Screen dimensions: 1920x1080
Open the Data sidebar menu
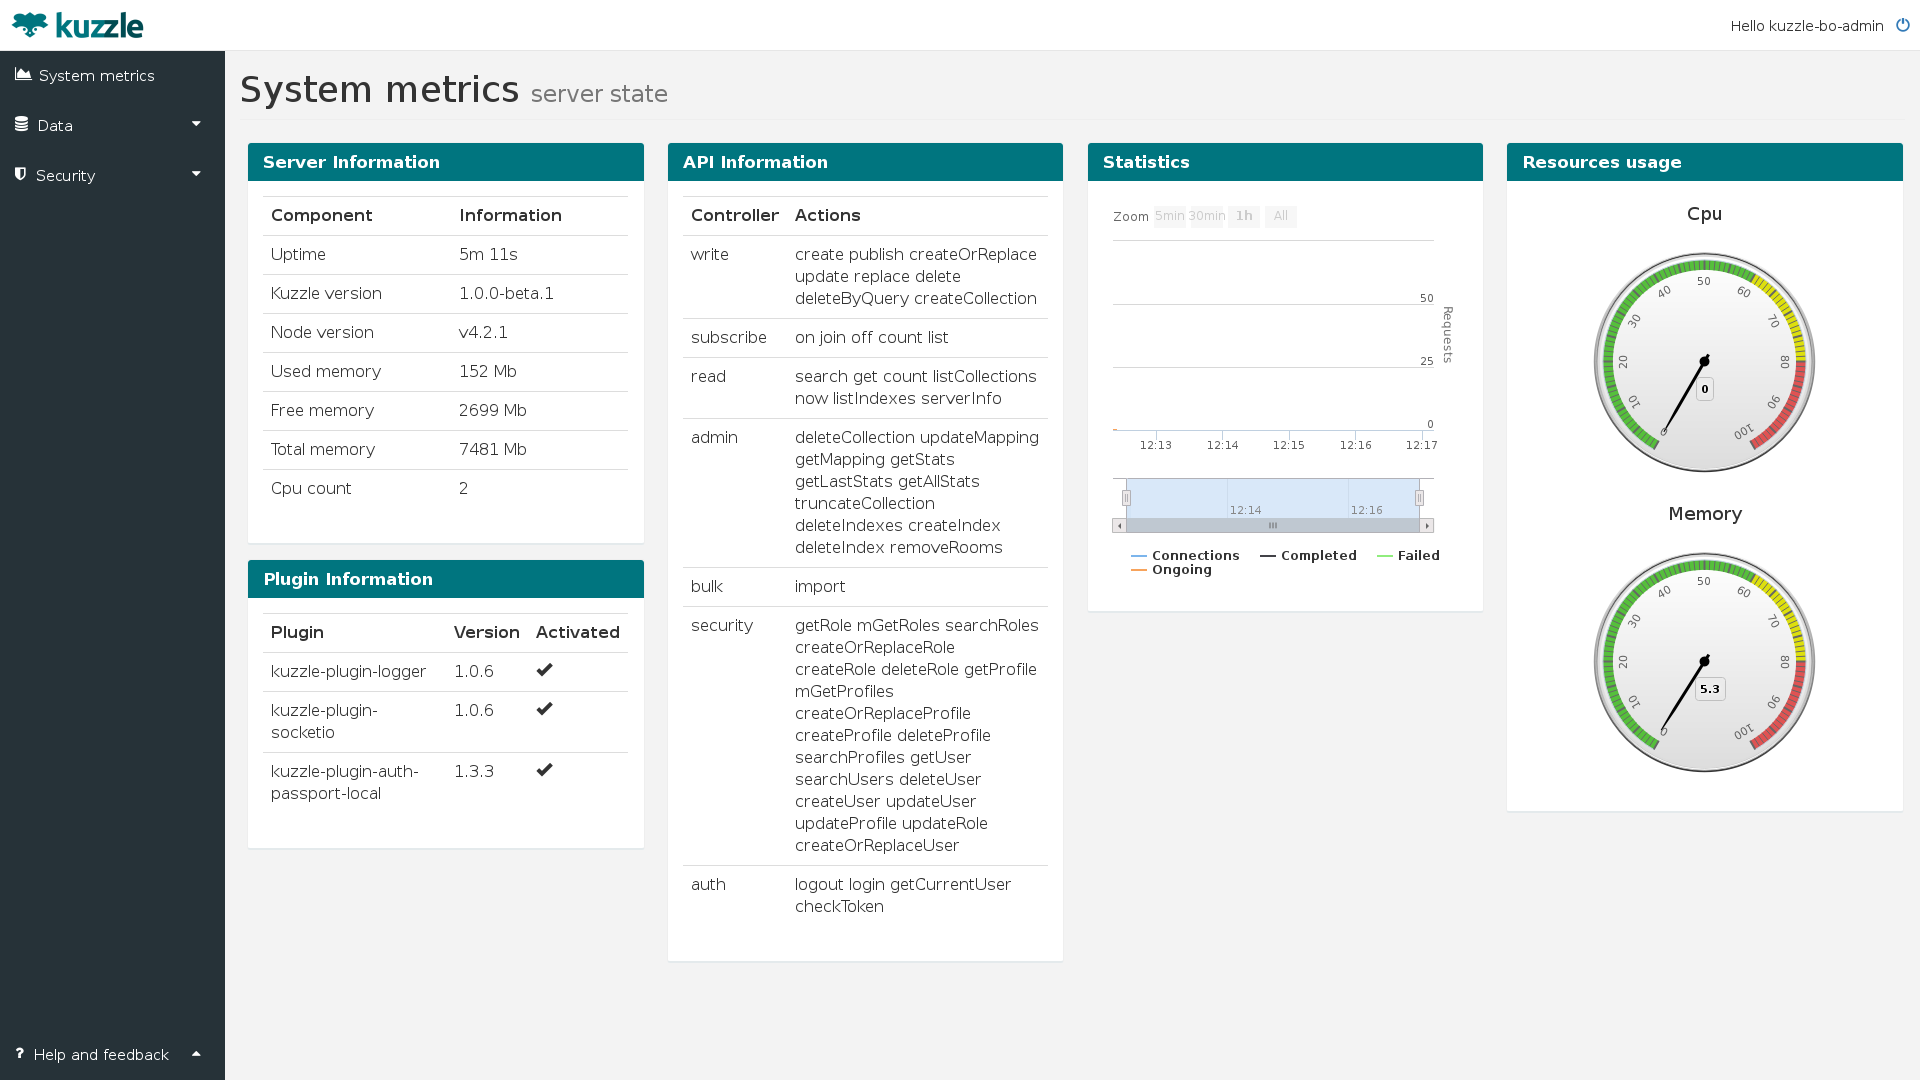coord(112,126)
